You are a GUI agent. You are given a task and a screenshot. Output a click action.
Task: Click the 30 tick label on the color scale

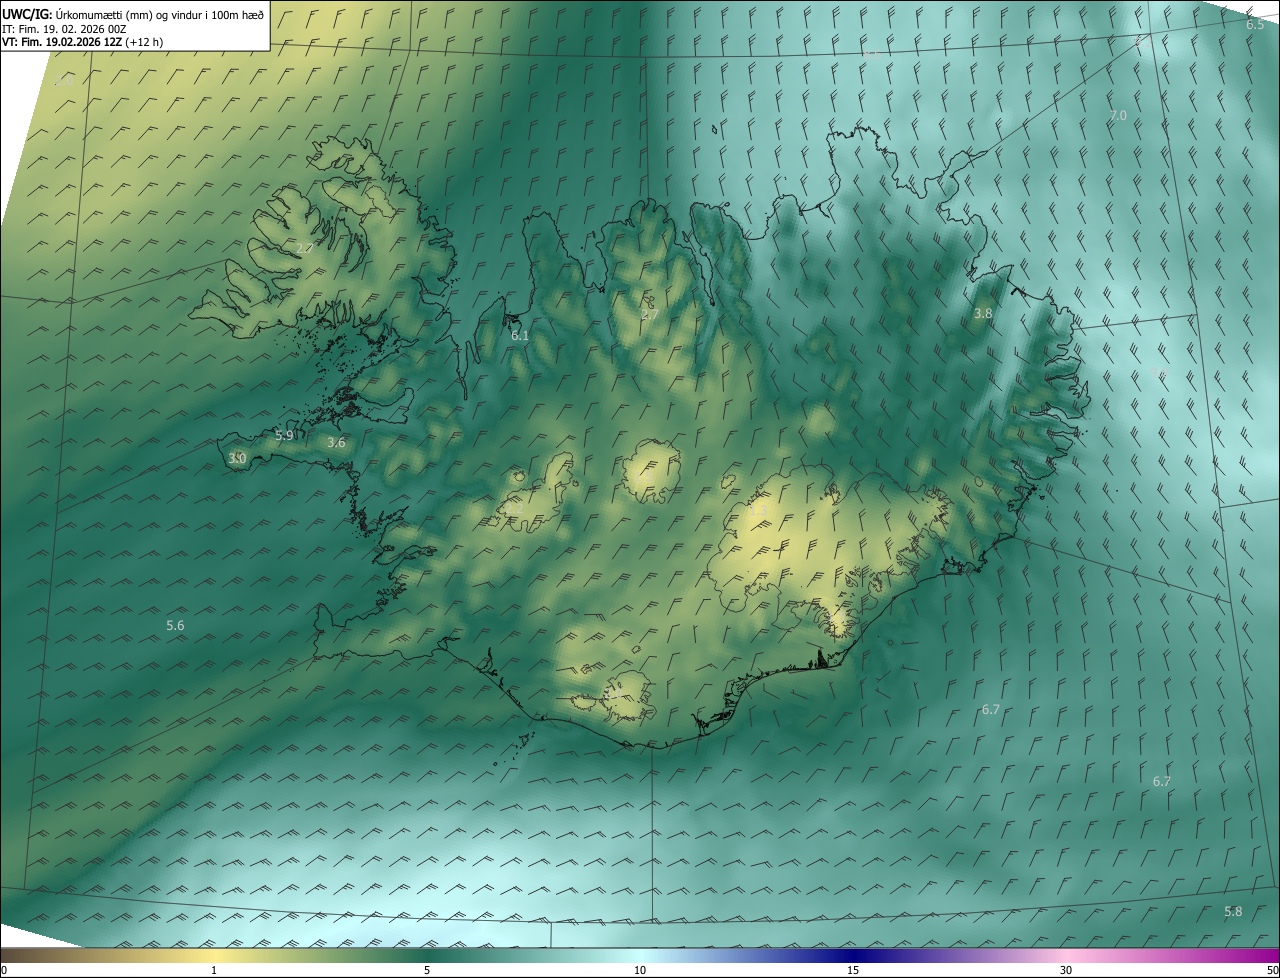tap(1066, 970)
